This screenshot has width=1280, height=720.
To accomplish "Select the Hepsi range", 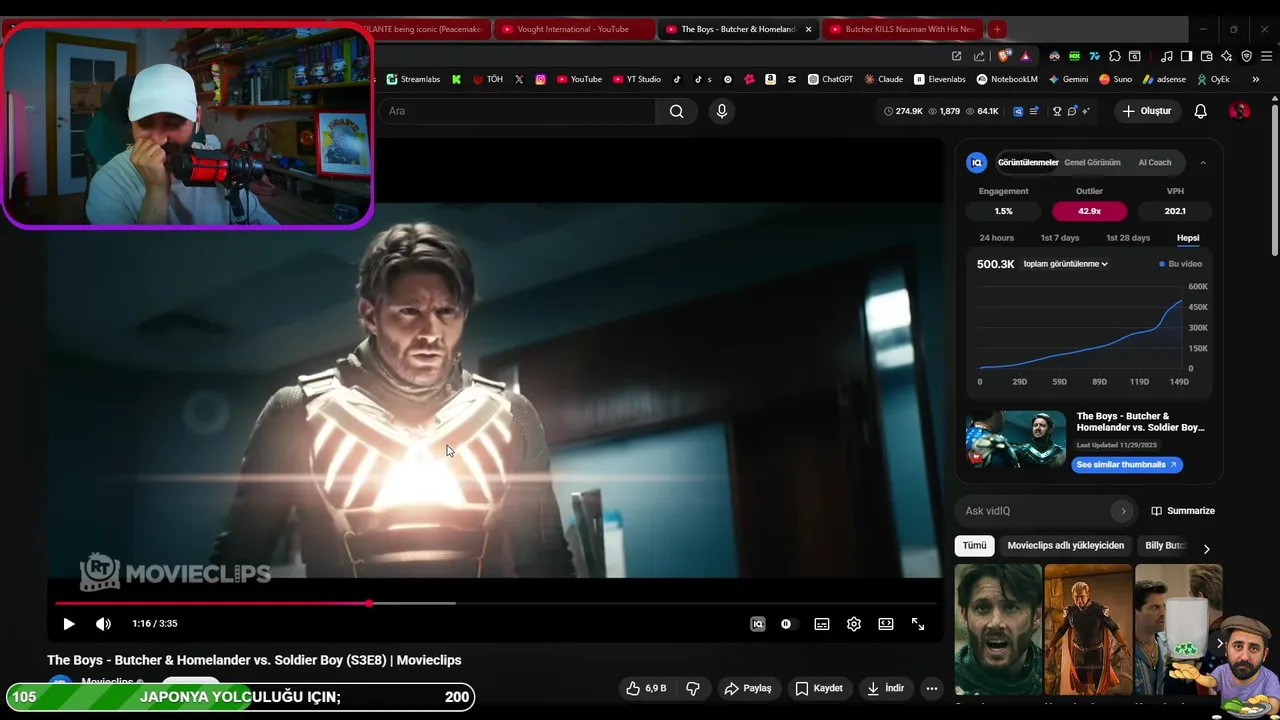I will (1188, 238).
